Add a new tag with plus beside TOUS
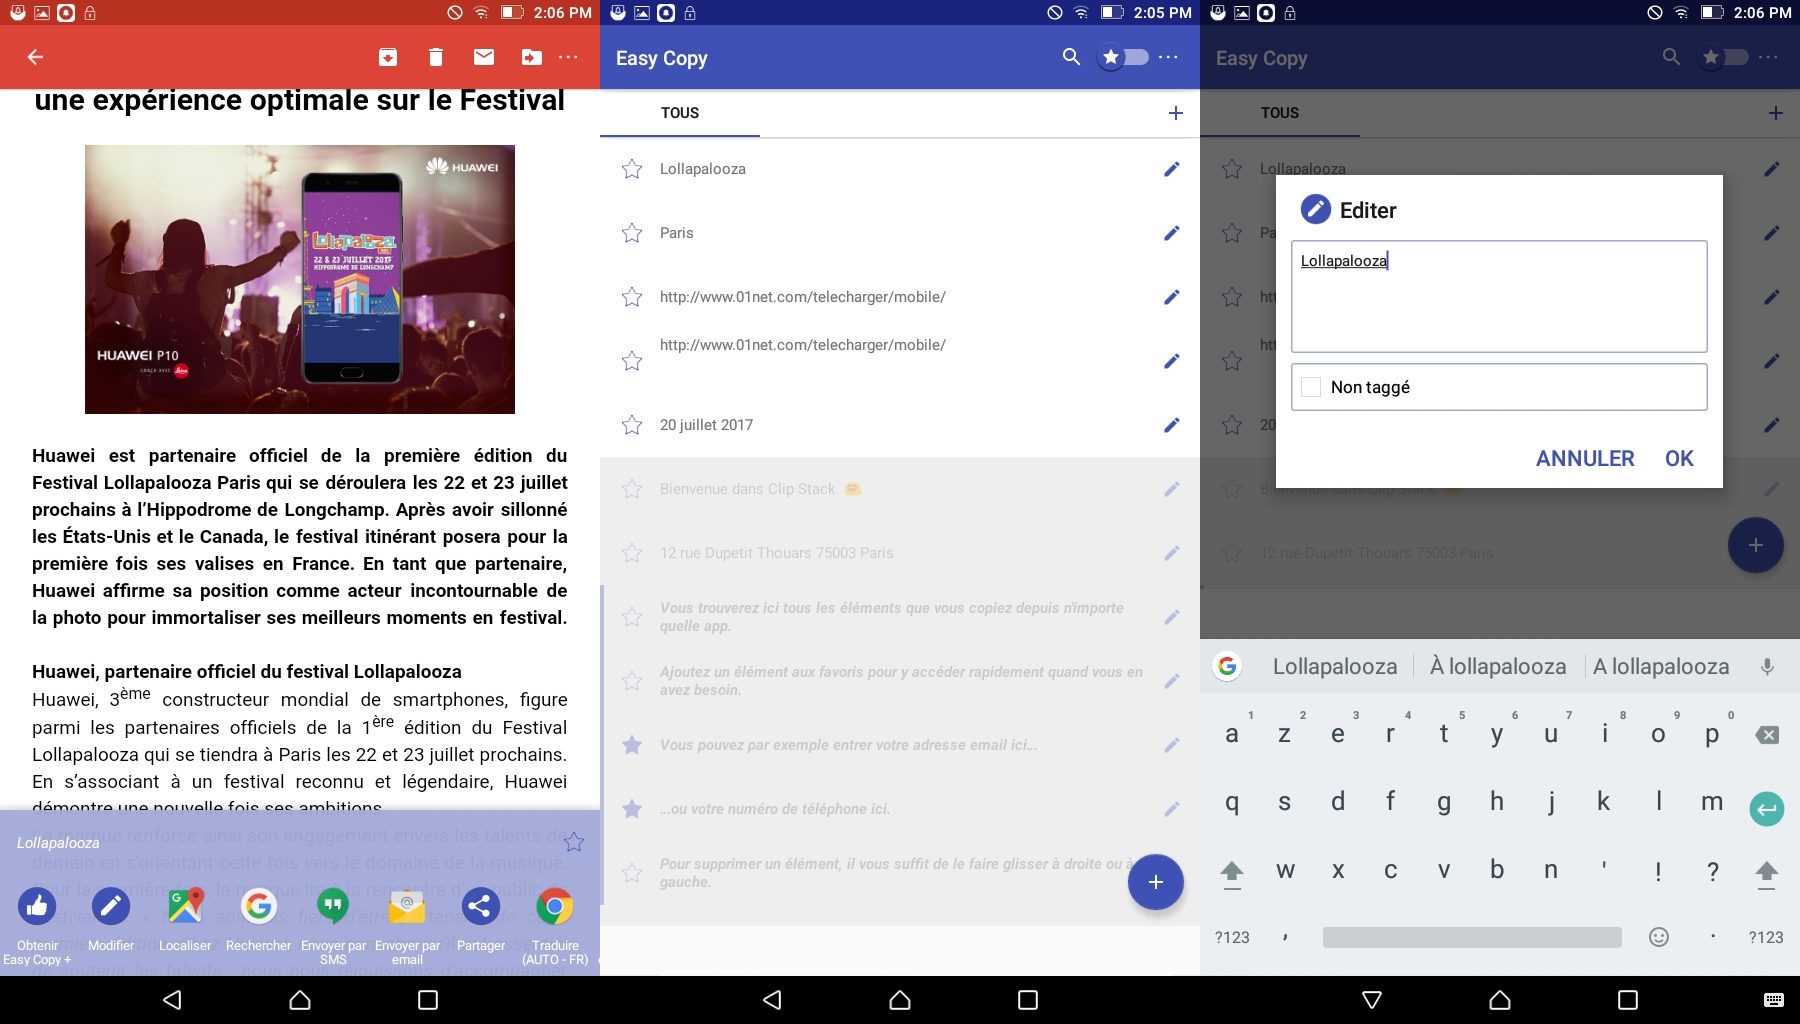This screenshot has height=1024, width=1800. coord(1176,113)
